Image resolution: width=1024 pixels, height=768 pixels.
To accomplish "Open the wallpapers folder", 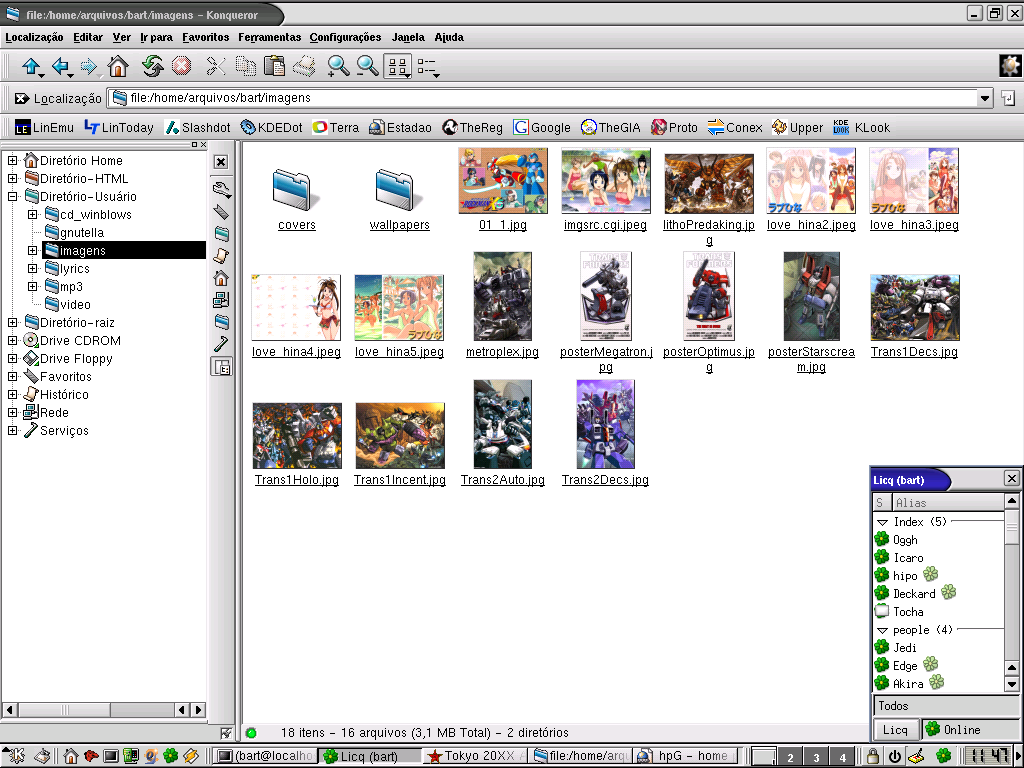I will (399, 199).
